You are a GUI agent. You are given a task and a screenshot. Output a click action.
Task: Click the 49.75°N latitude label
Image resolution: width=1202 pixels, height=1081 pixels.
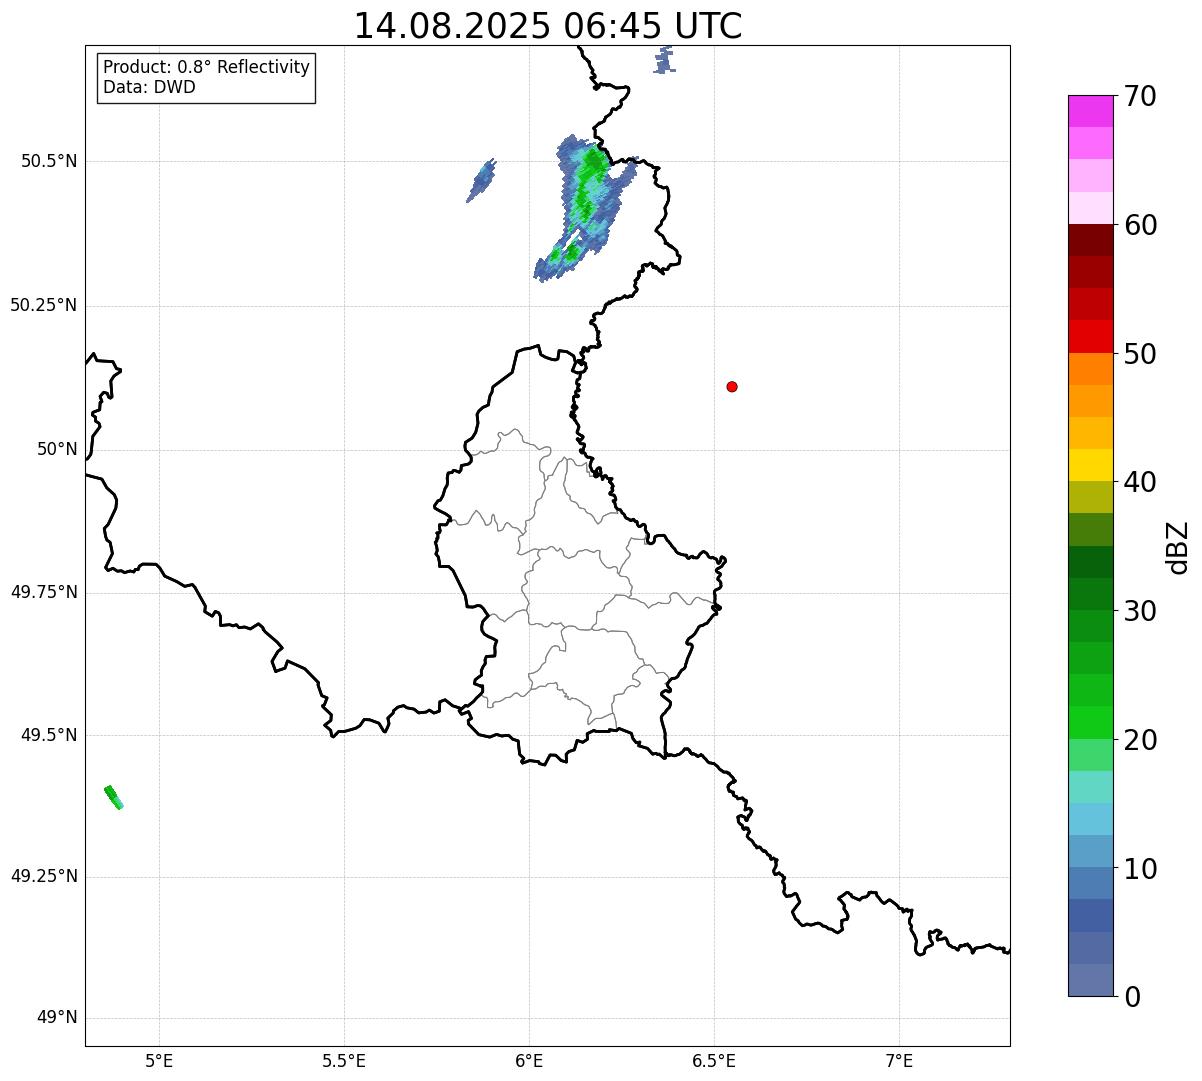pyautogui.click(x=44, y=592)
